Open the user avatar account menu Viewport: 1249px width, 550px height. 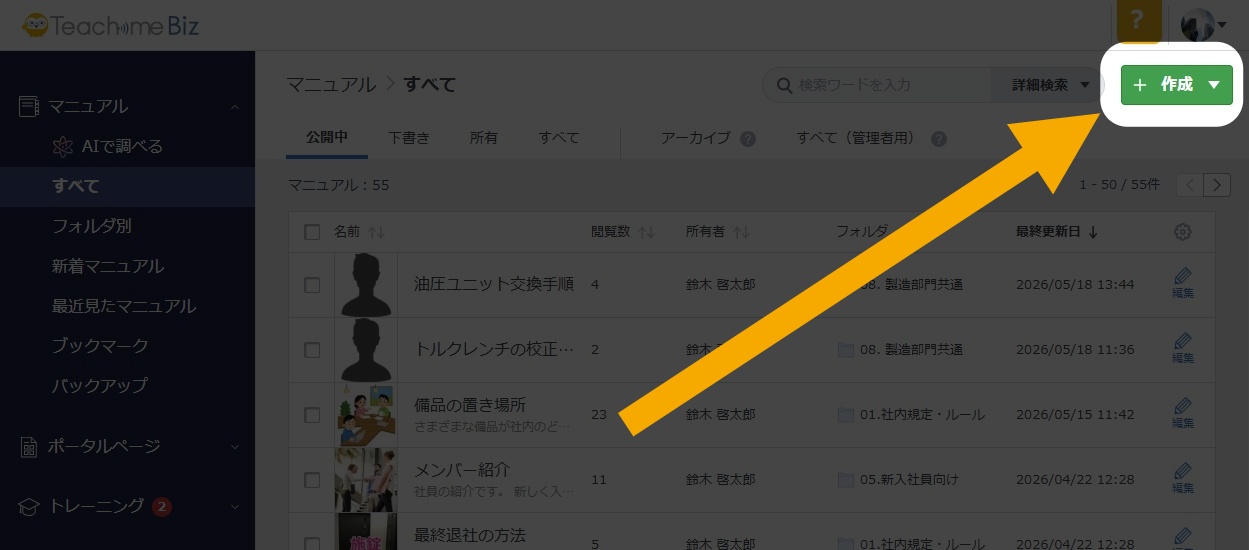coord(1203,24)
